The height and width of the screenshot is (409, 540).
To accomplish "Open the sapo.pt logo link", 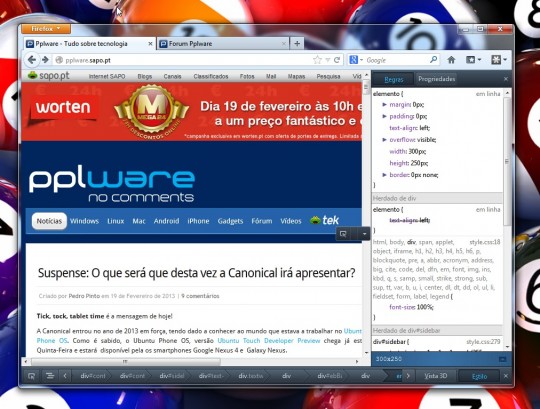I will 49,76.
